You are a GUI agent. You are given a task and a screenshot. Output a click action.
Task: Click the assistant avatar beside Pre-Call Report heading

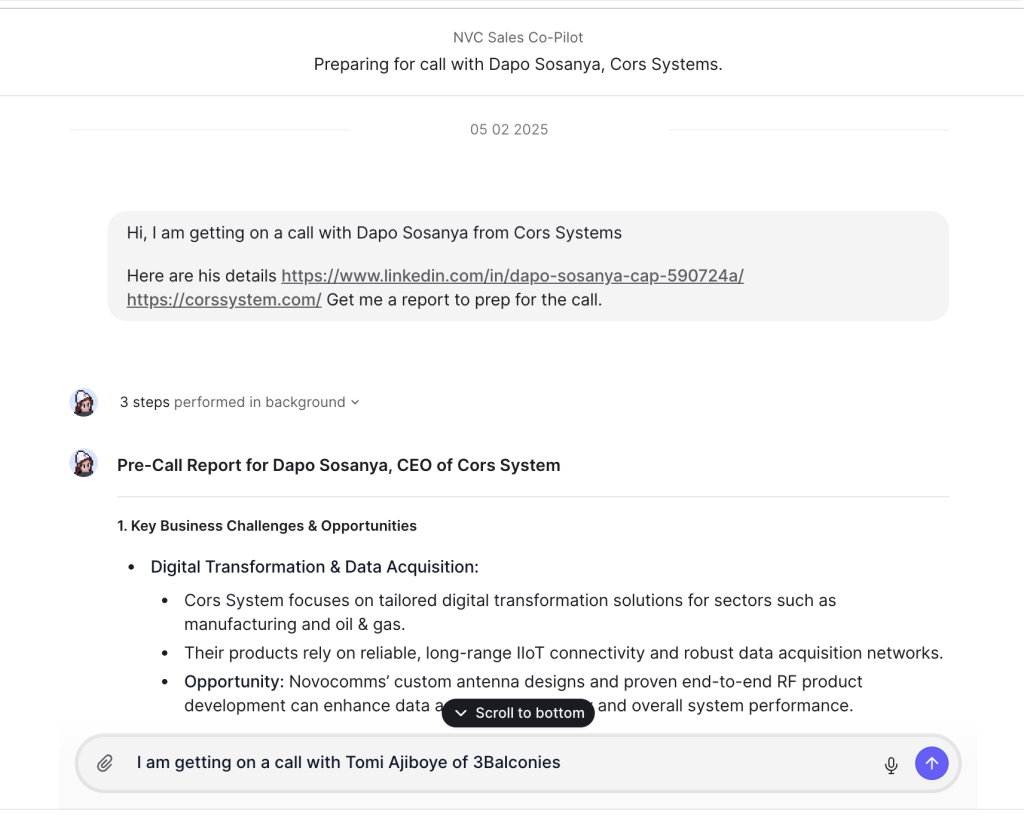coord(84,463)
